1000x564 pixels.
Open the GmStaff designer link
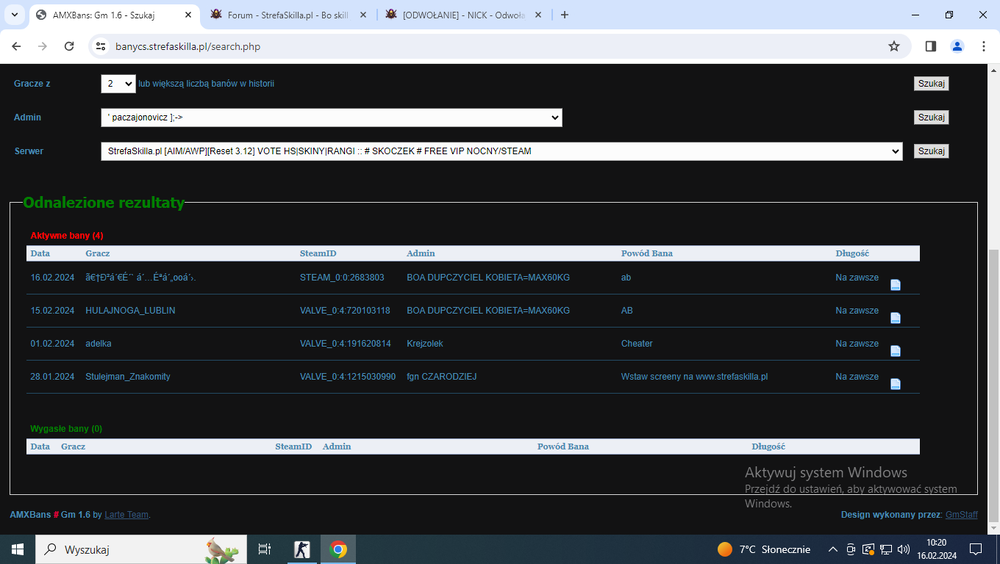961,515
